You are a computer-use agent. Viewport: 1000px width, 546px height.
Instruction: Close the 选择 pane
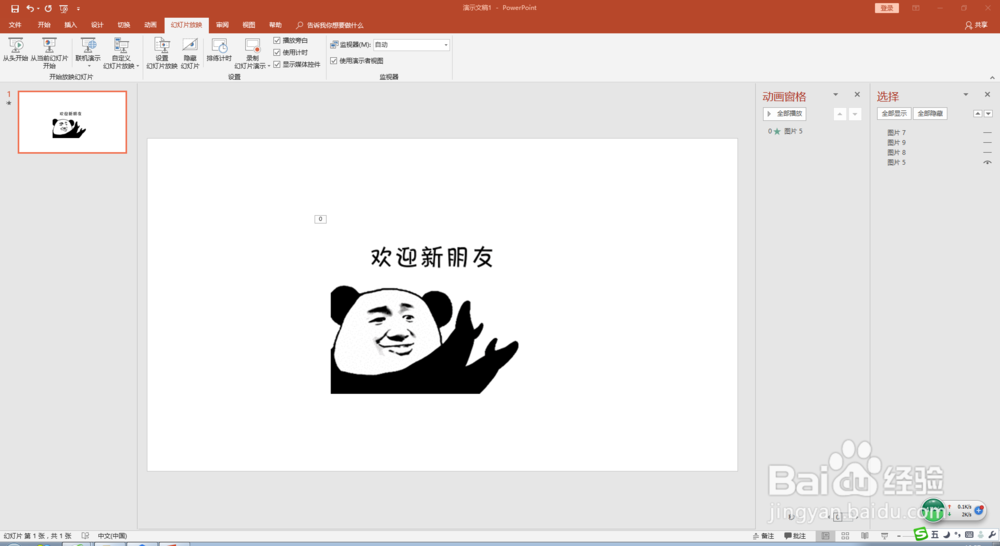click(x=987, y=94)
